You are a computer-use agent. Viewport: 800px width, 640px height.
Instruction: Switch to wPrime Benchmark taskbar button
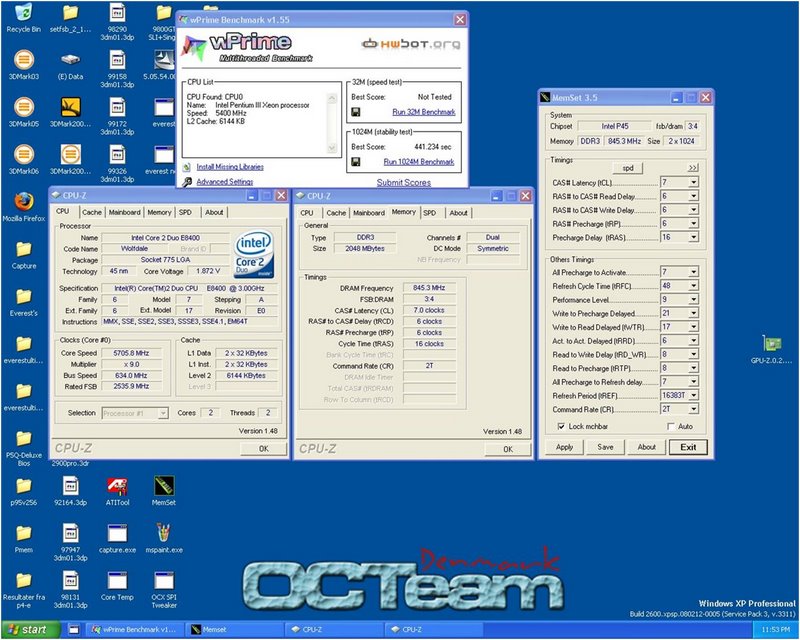[134, 630]
